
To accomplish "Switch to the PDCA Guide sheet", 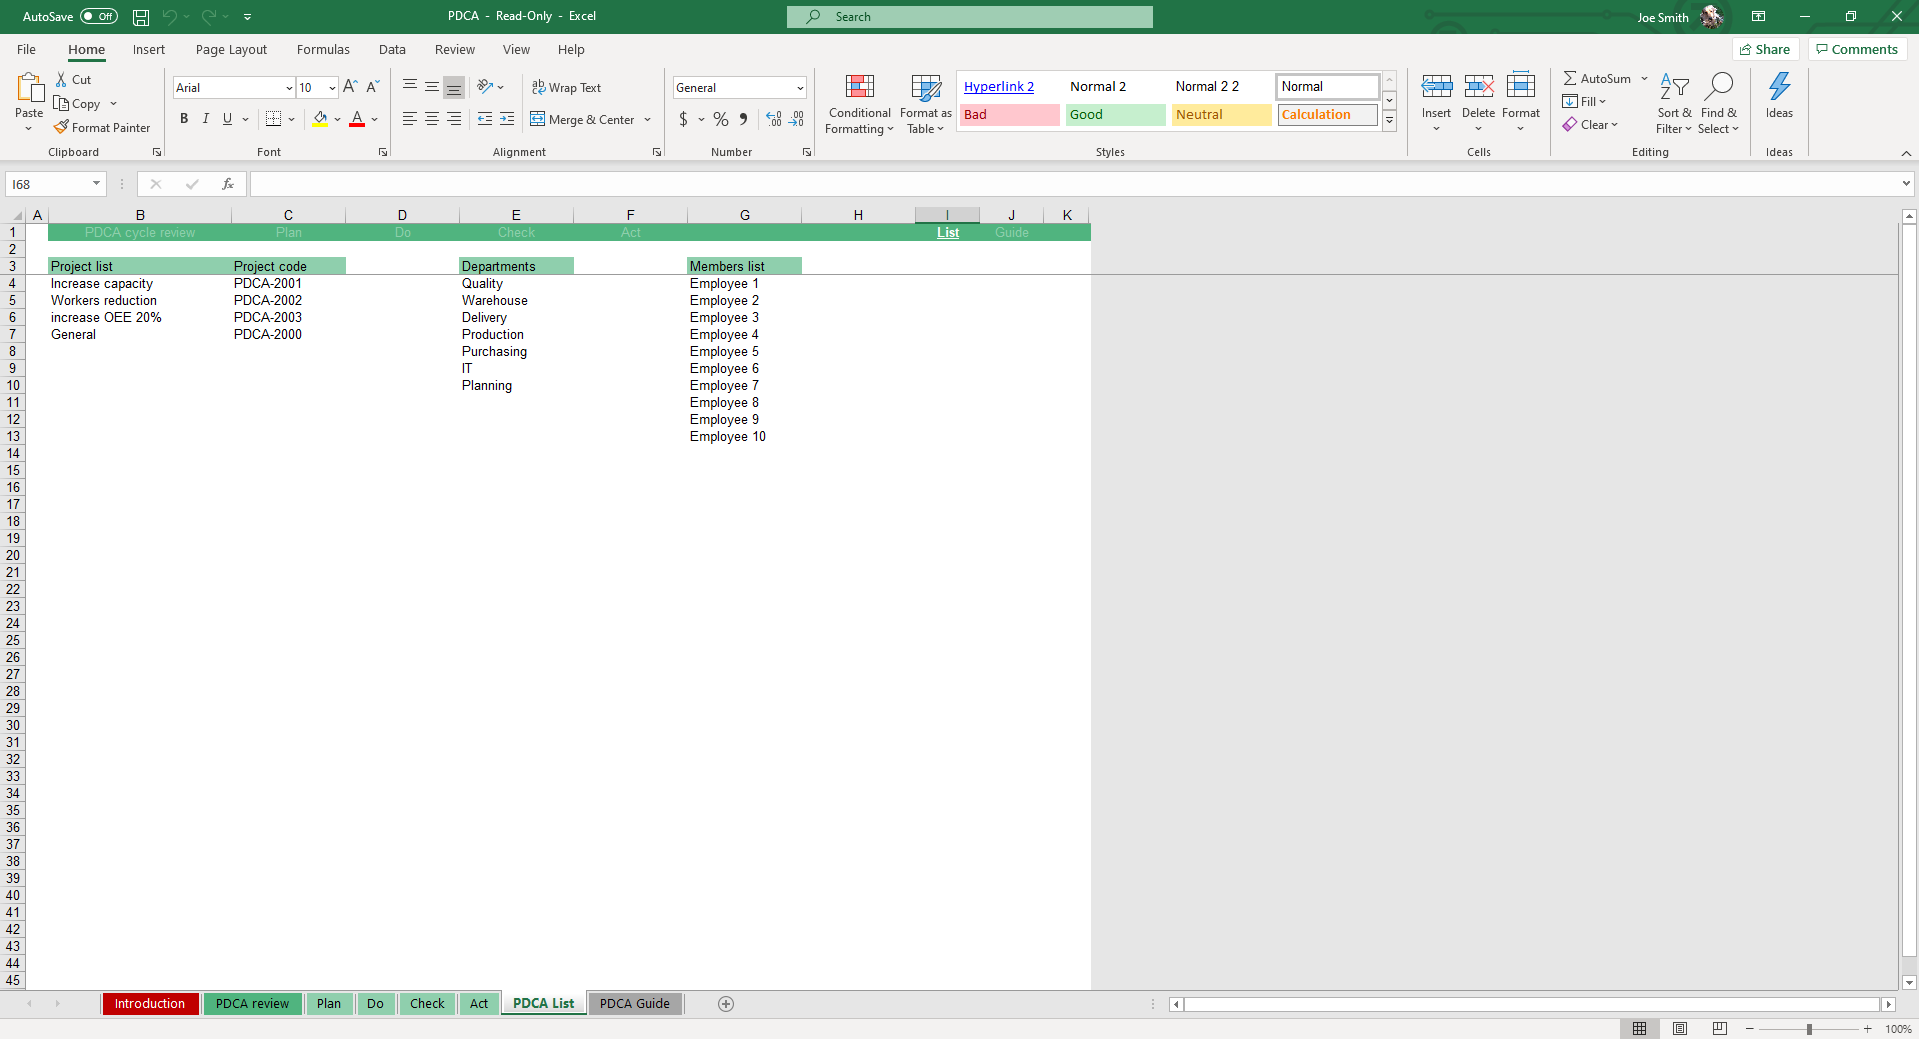I will click(x=635, y=1004).
